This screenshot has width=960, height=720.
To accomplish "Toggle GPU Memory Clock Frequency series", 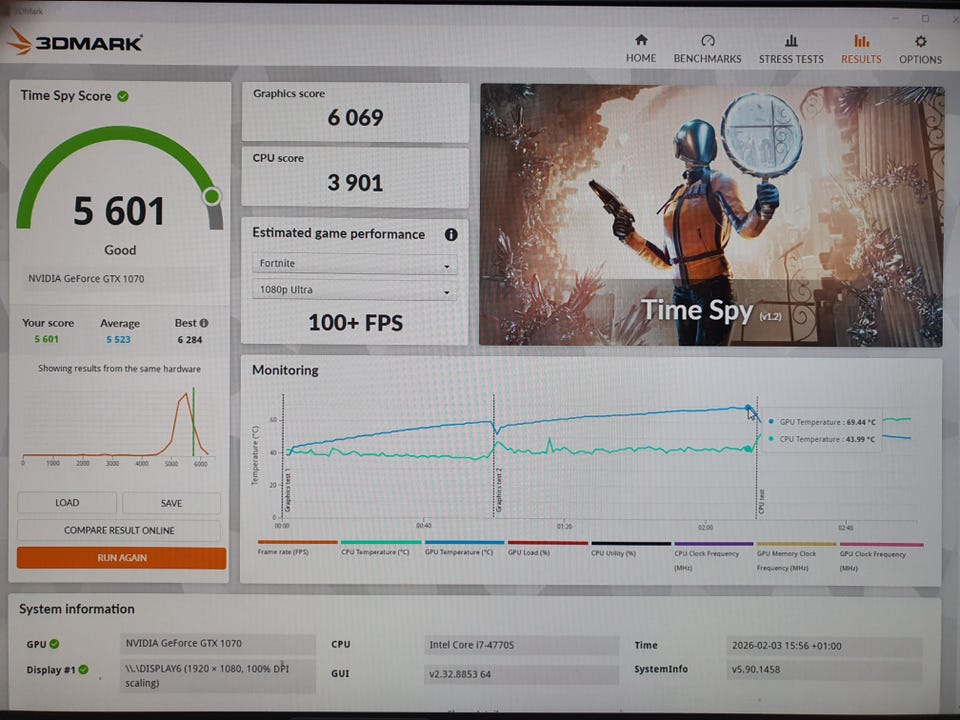I will 796,557.
